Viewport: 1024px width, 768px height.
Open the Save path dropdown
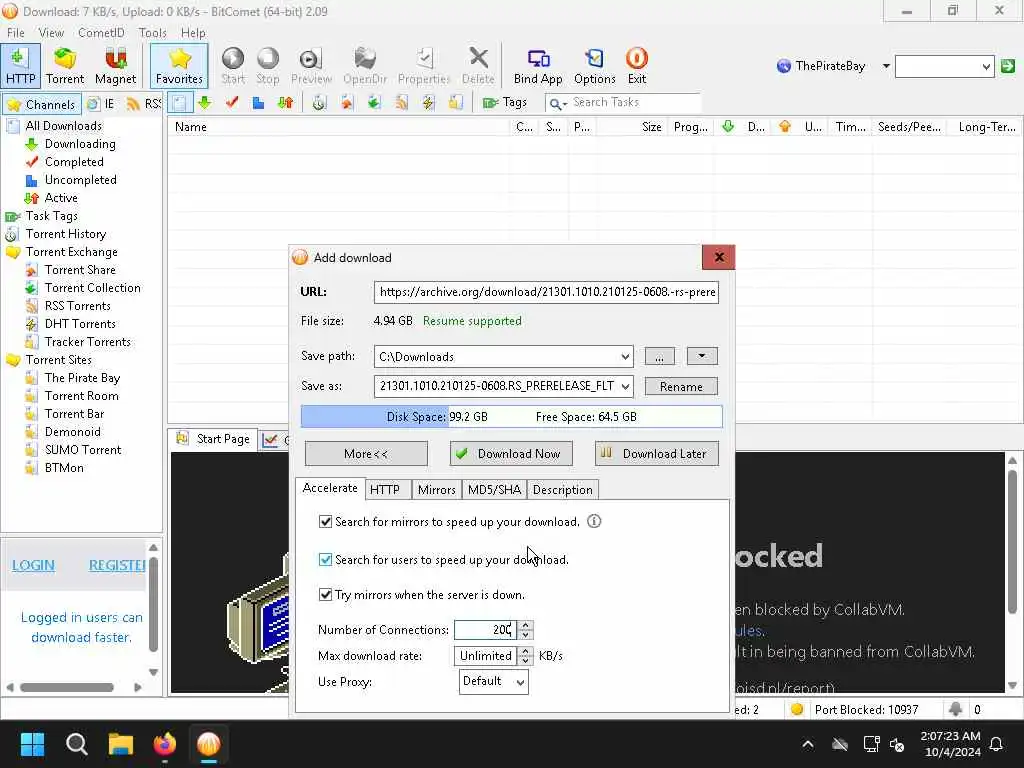click(x=625, y=357)
